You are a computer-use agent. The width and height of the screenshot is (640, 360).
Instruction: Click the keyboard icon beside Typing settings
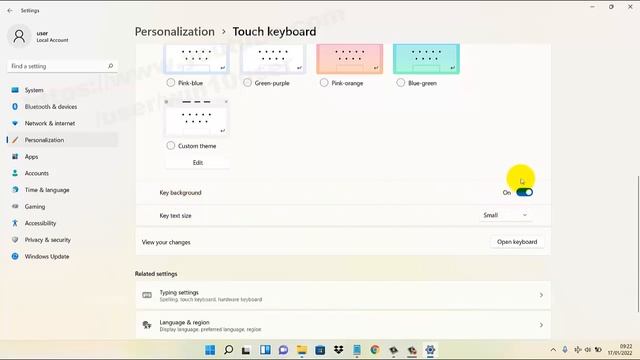147,295
